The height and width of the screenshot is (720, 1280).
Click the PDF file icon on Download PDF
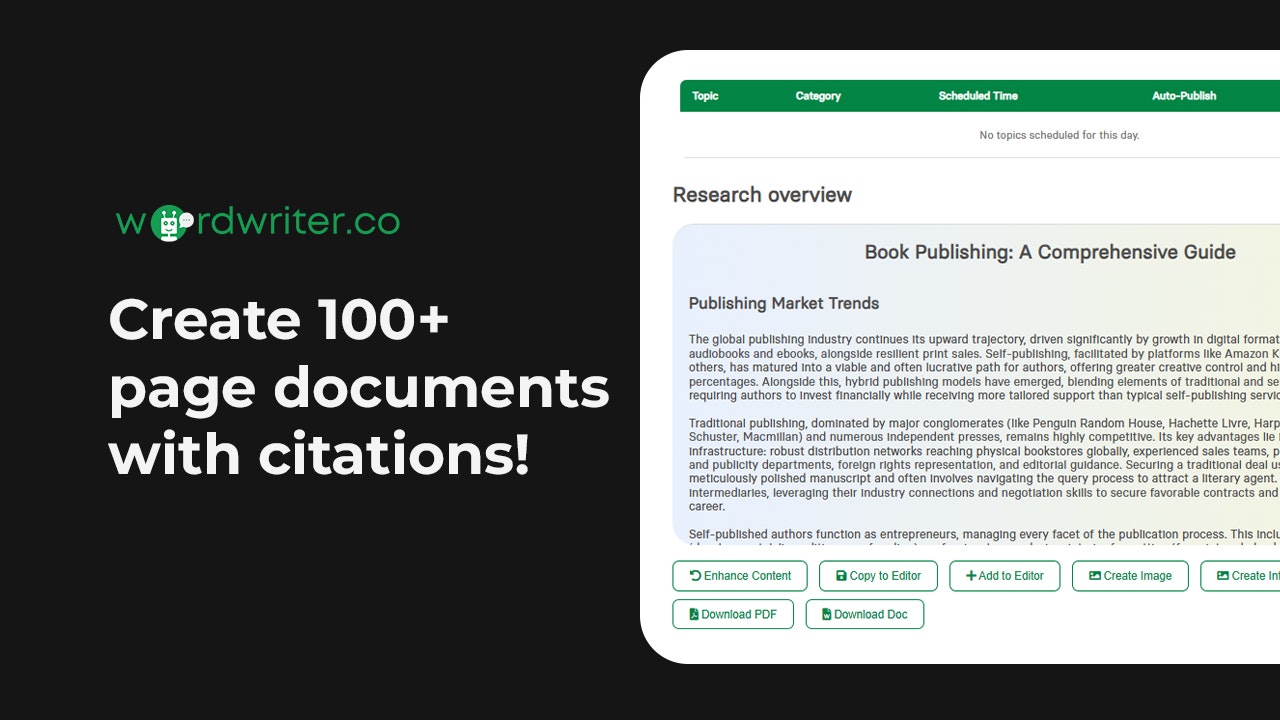694,614
